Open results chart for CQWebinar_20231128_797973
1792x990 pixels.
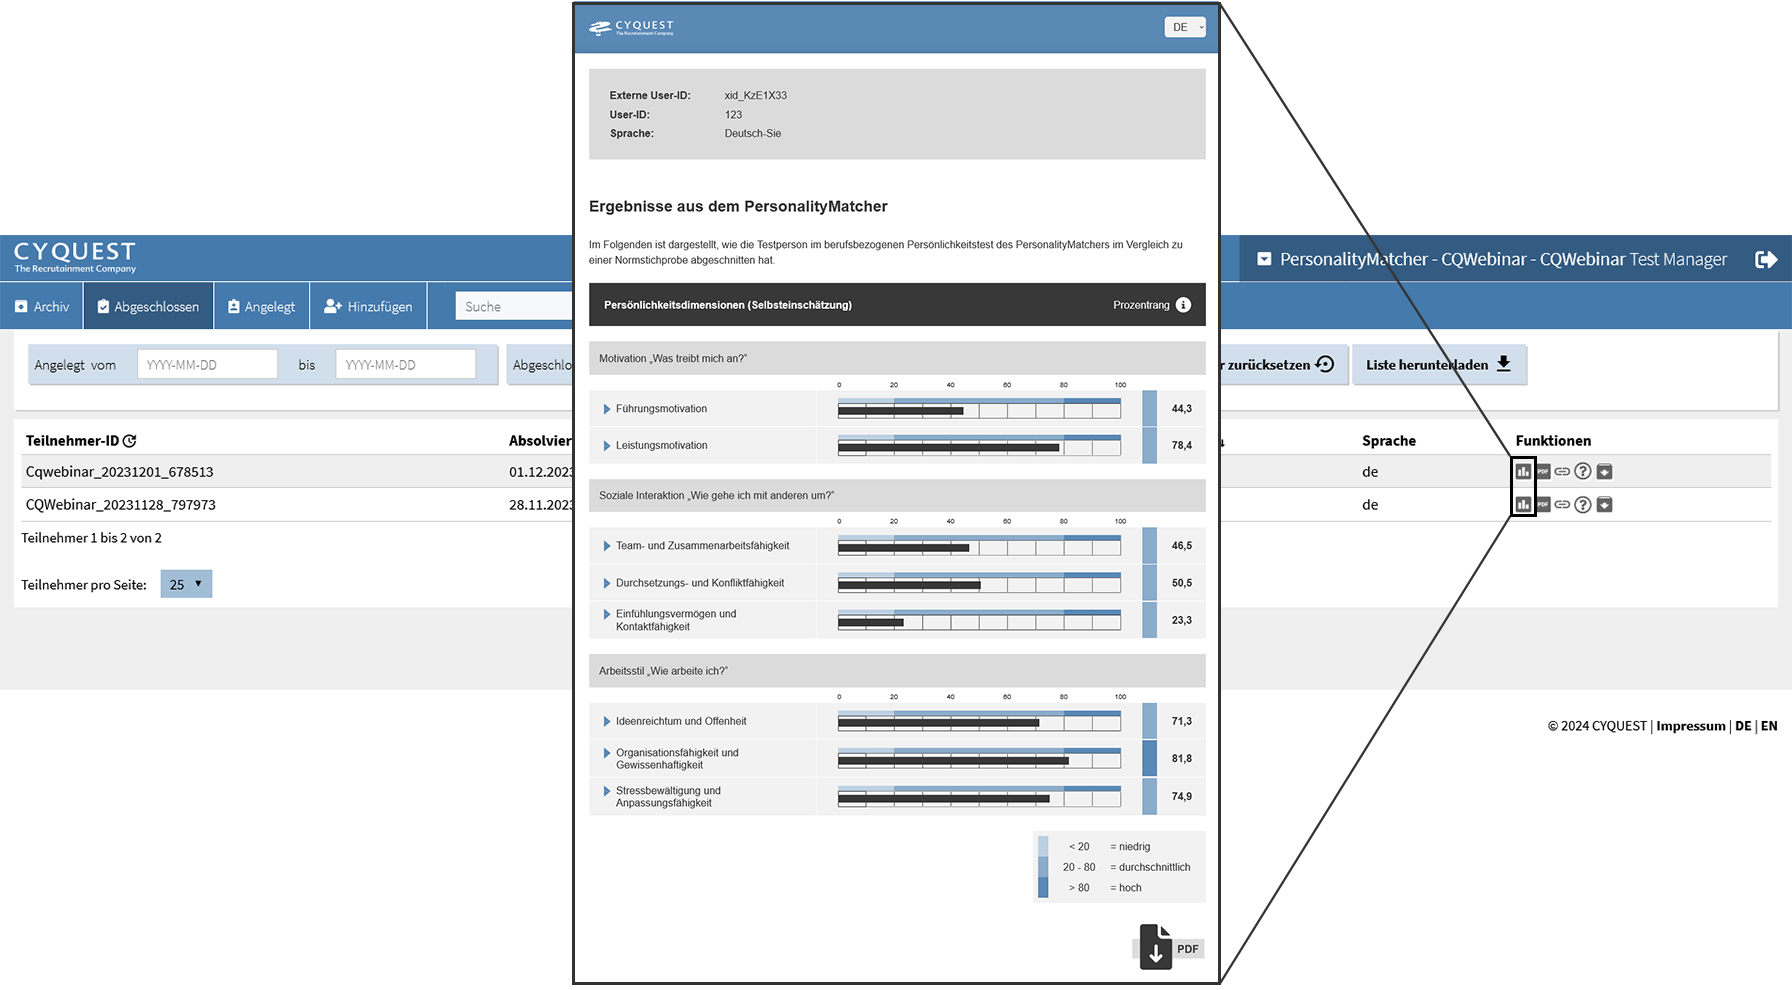pos(1523,505)
